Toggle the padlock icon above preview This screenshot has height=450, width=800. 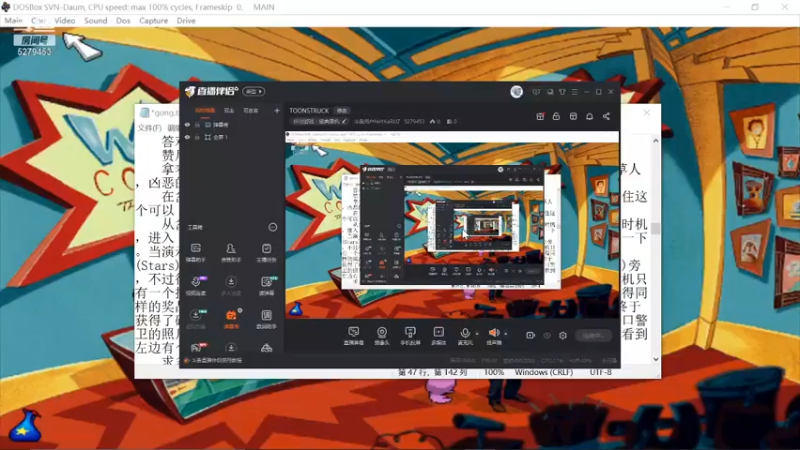pos(556,116)
